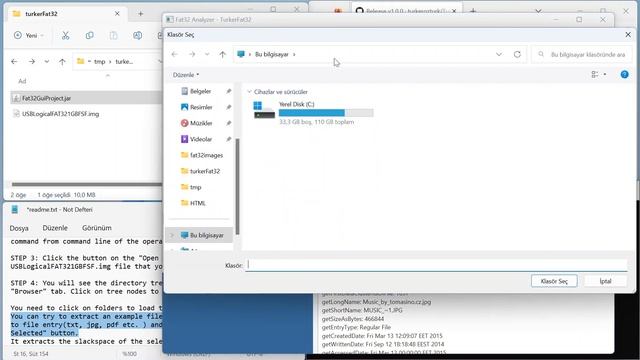Click the File Explorer horizontal scrollbar
The height and width of the screenshot is (360, 640).
[87, 184]
